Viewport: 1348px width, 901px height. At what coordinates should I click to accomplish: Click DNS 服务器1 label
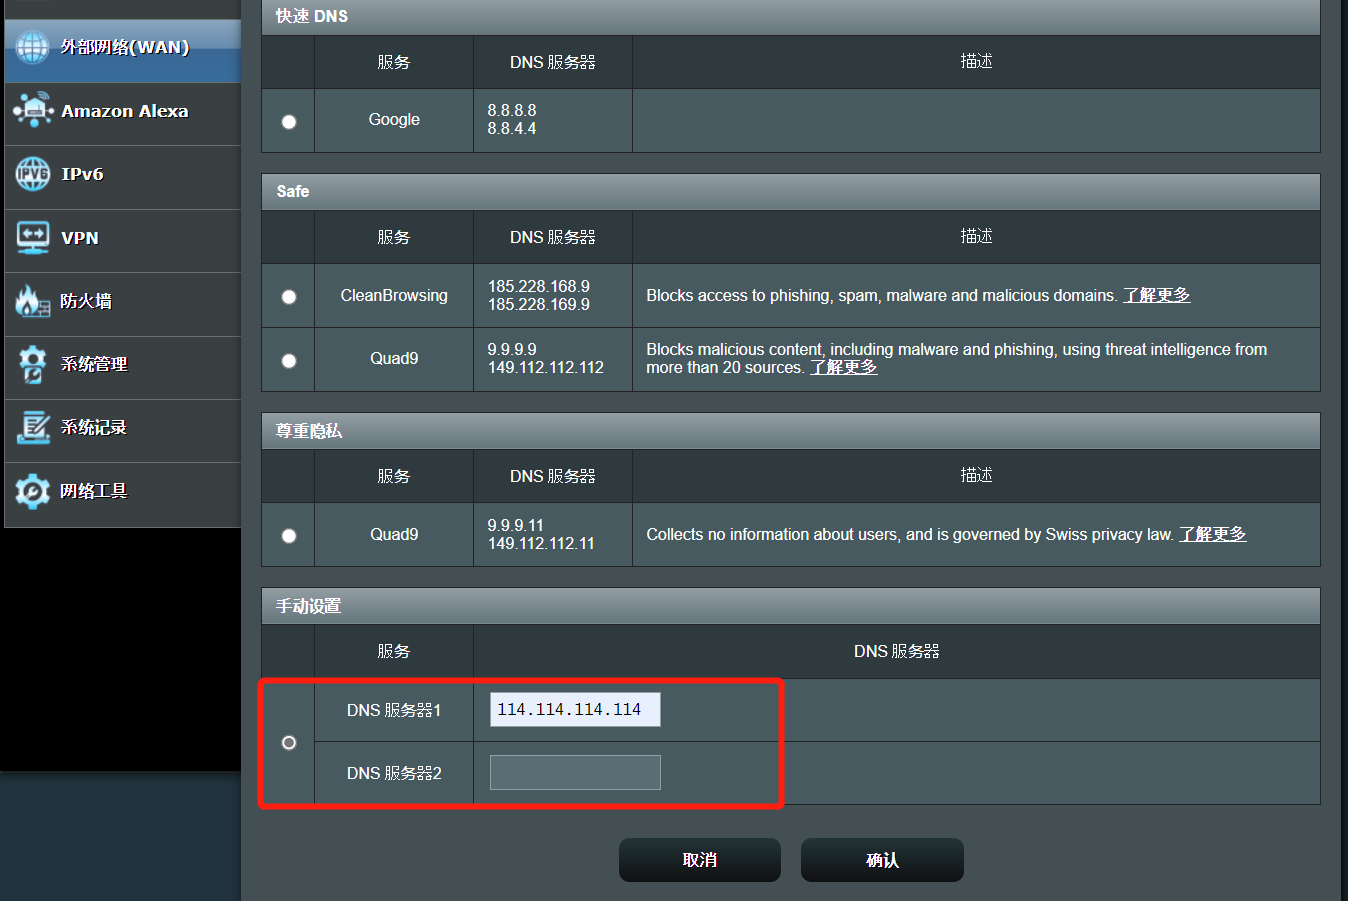click(394, 710)
